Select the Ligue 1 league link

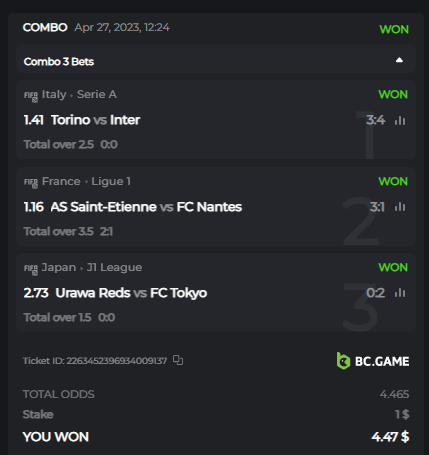coord(111,181)
